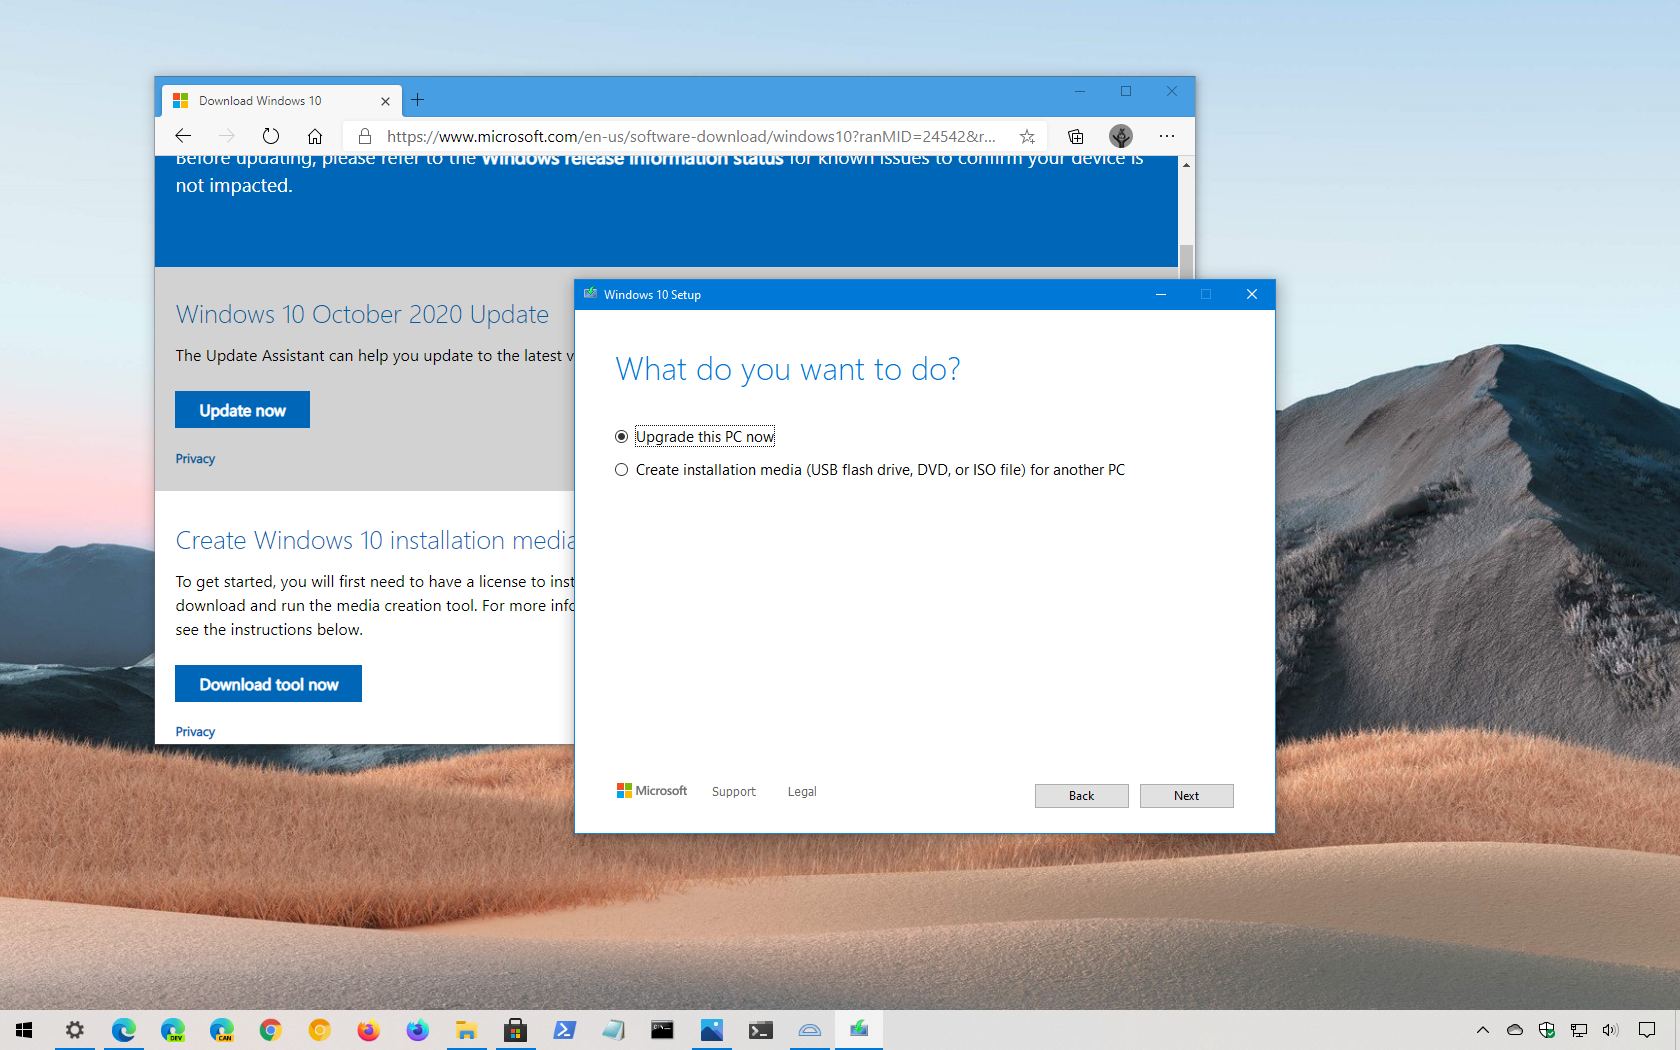Open the volume control tray icon

pyautogui.click(x=1610, y=1030)
